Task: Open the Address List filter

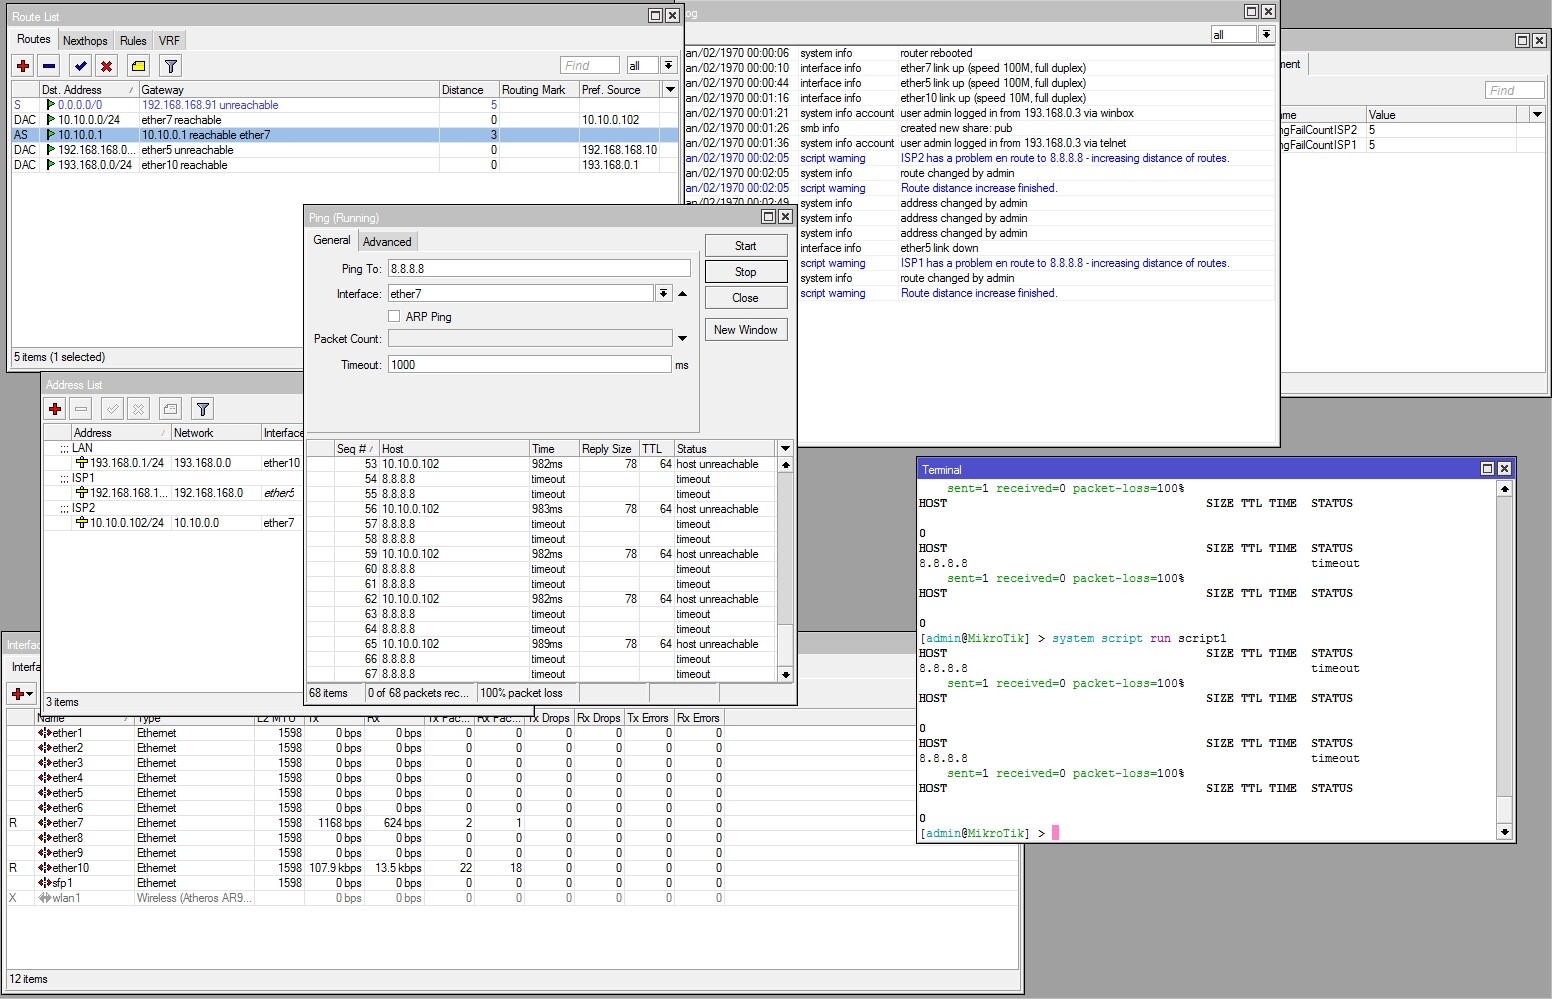Action: click(x=202, y=408)
